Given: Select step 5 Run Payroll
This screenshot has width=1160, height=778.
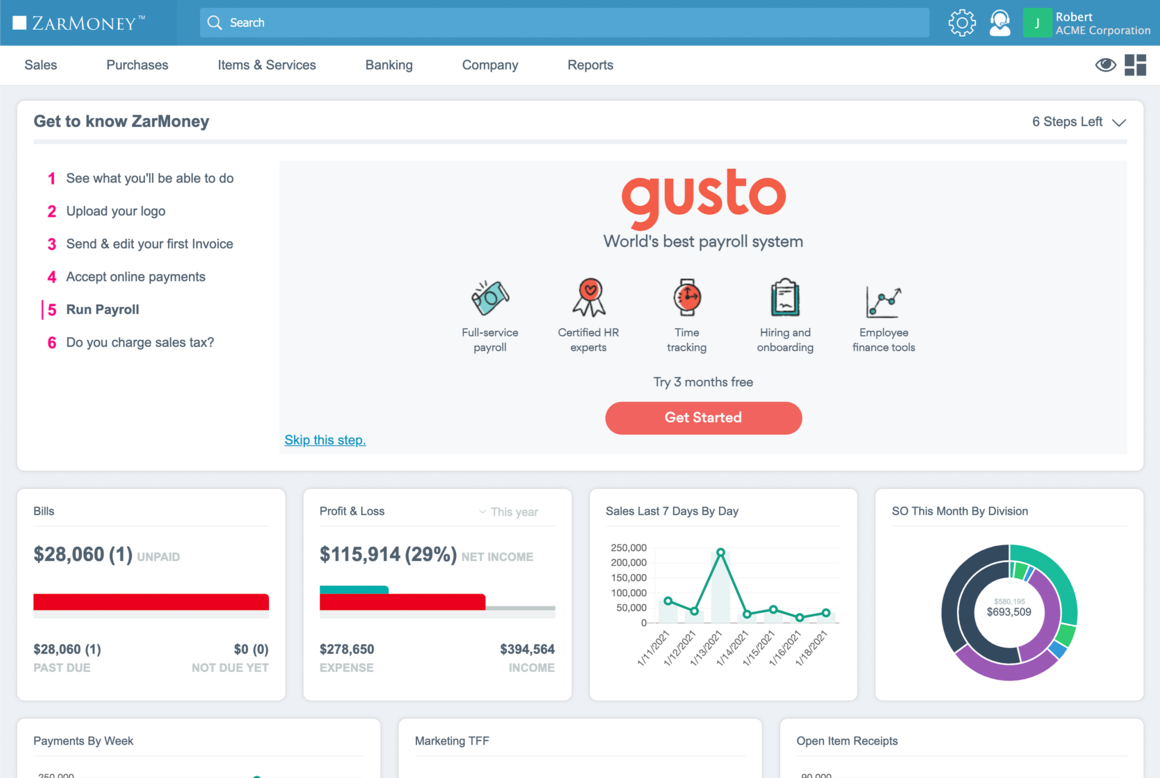Looking at the screenshot, I should pos(93,310).
